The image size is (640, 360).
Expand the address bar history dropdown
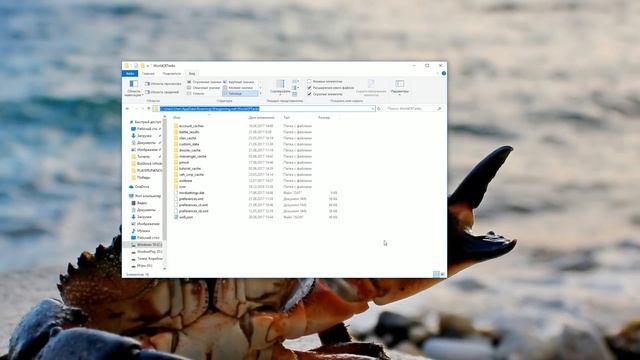(373, 109)
